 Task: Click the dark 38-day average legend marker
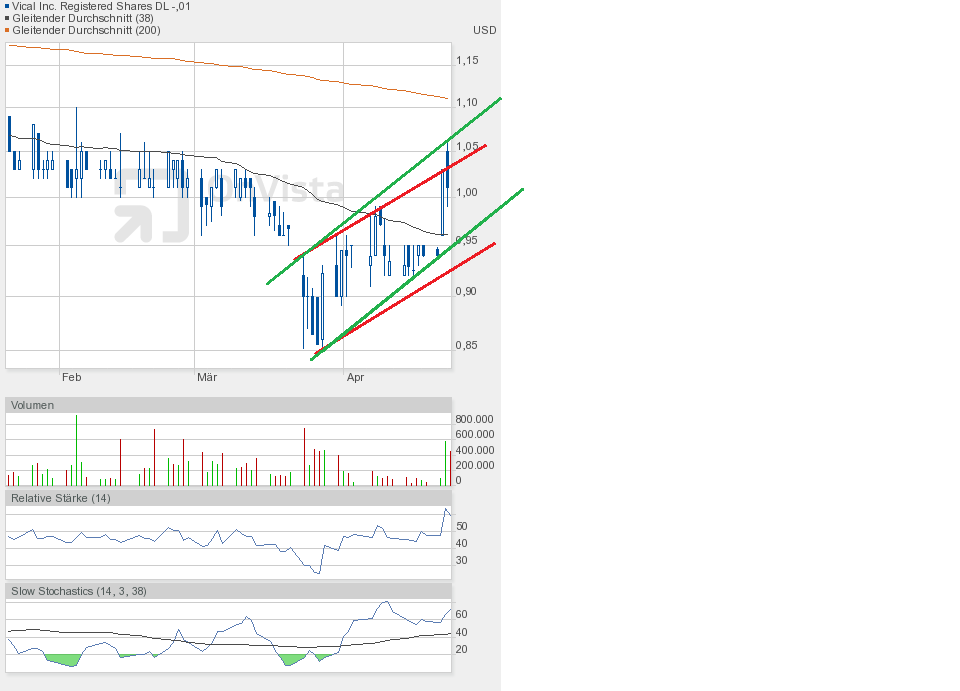(x=7, y=18)
